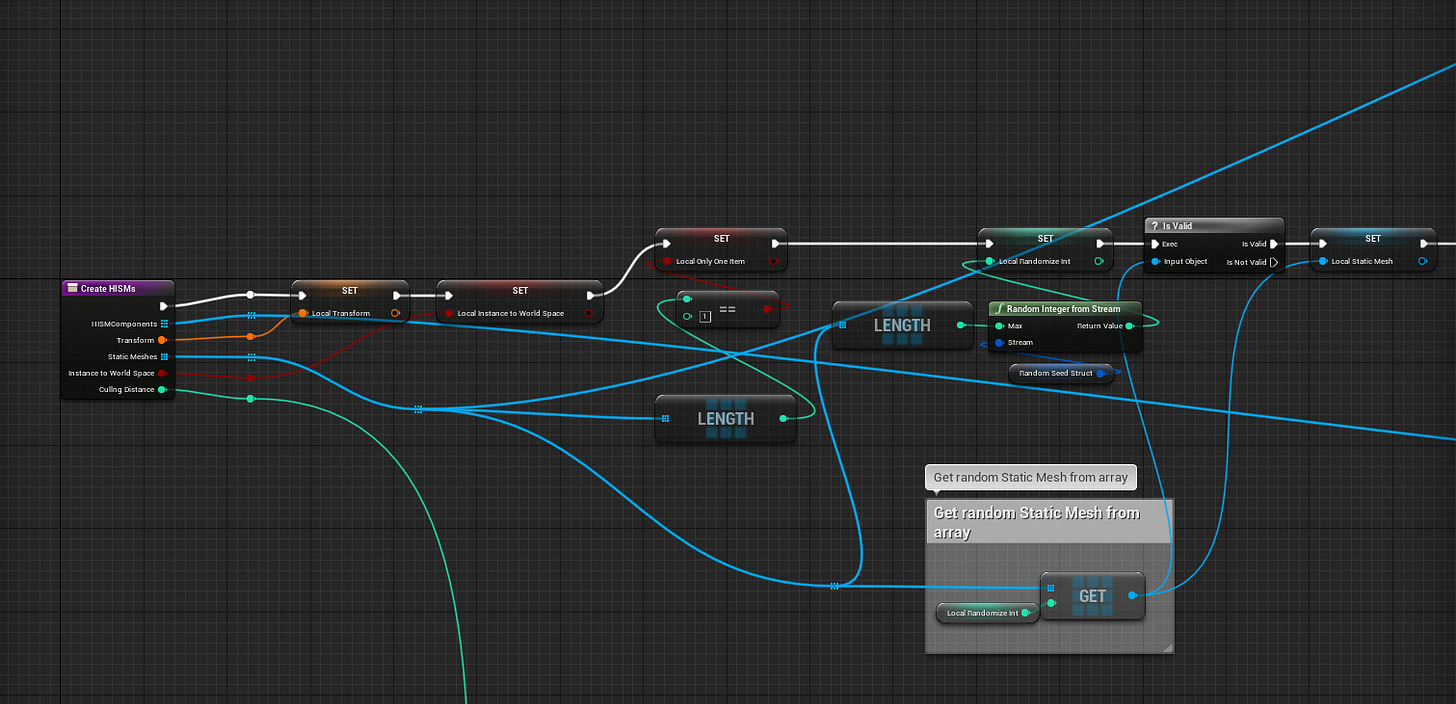Click the Random Integer from Stream title
This screenshot has height=704, width=1456.
point(1063,309)
